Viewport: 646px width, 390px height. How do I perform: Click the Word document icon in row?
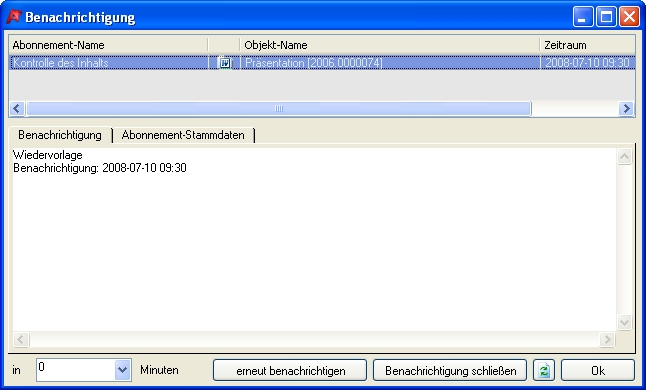coord(225,63)
